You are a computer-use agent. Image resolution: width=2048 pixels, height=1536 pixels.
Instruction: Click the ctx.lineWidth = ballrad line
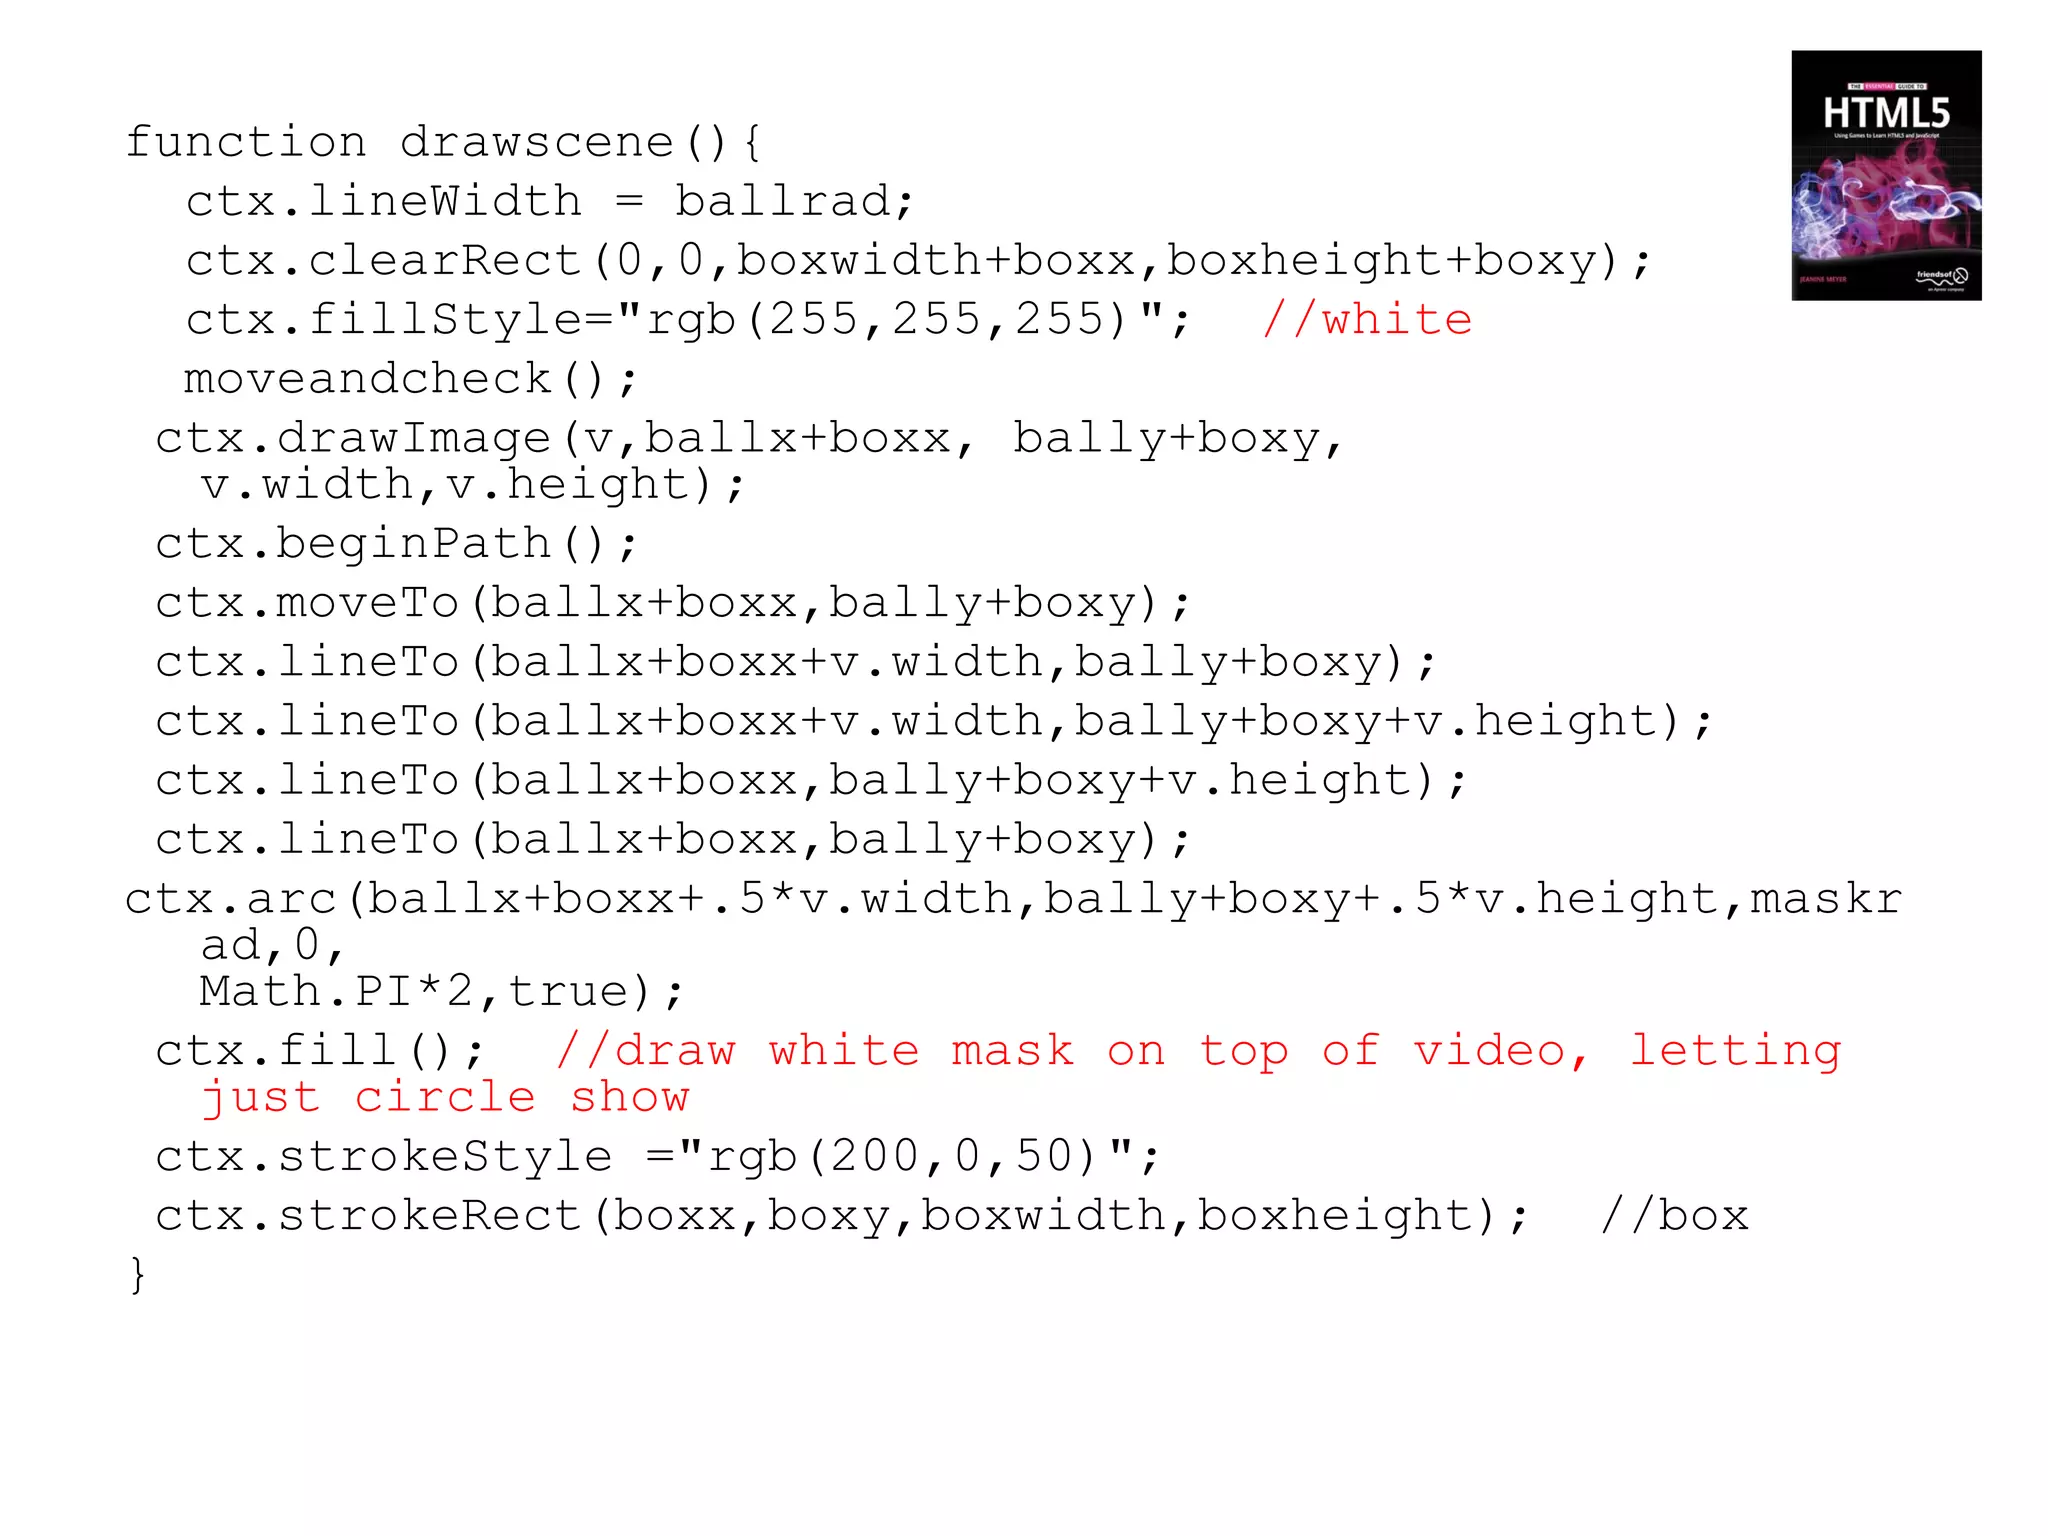[x=550, y=201]
